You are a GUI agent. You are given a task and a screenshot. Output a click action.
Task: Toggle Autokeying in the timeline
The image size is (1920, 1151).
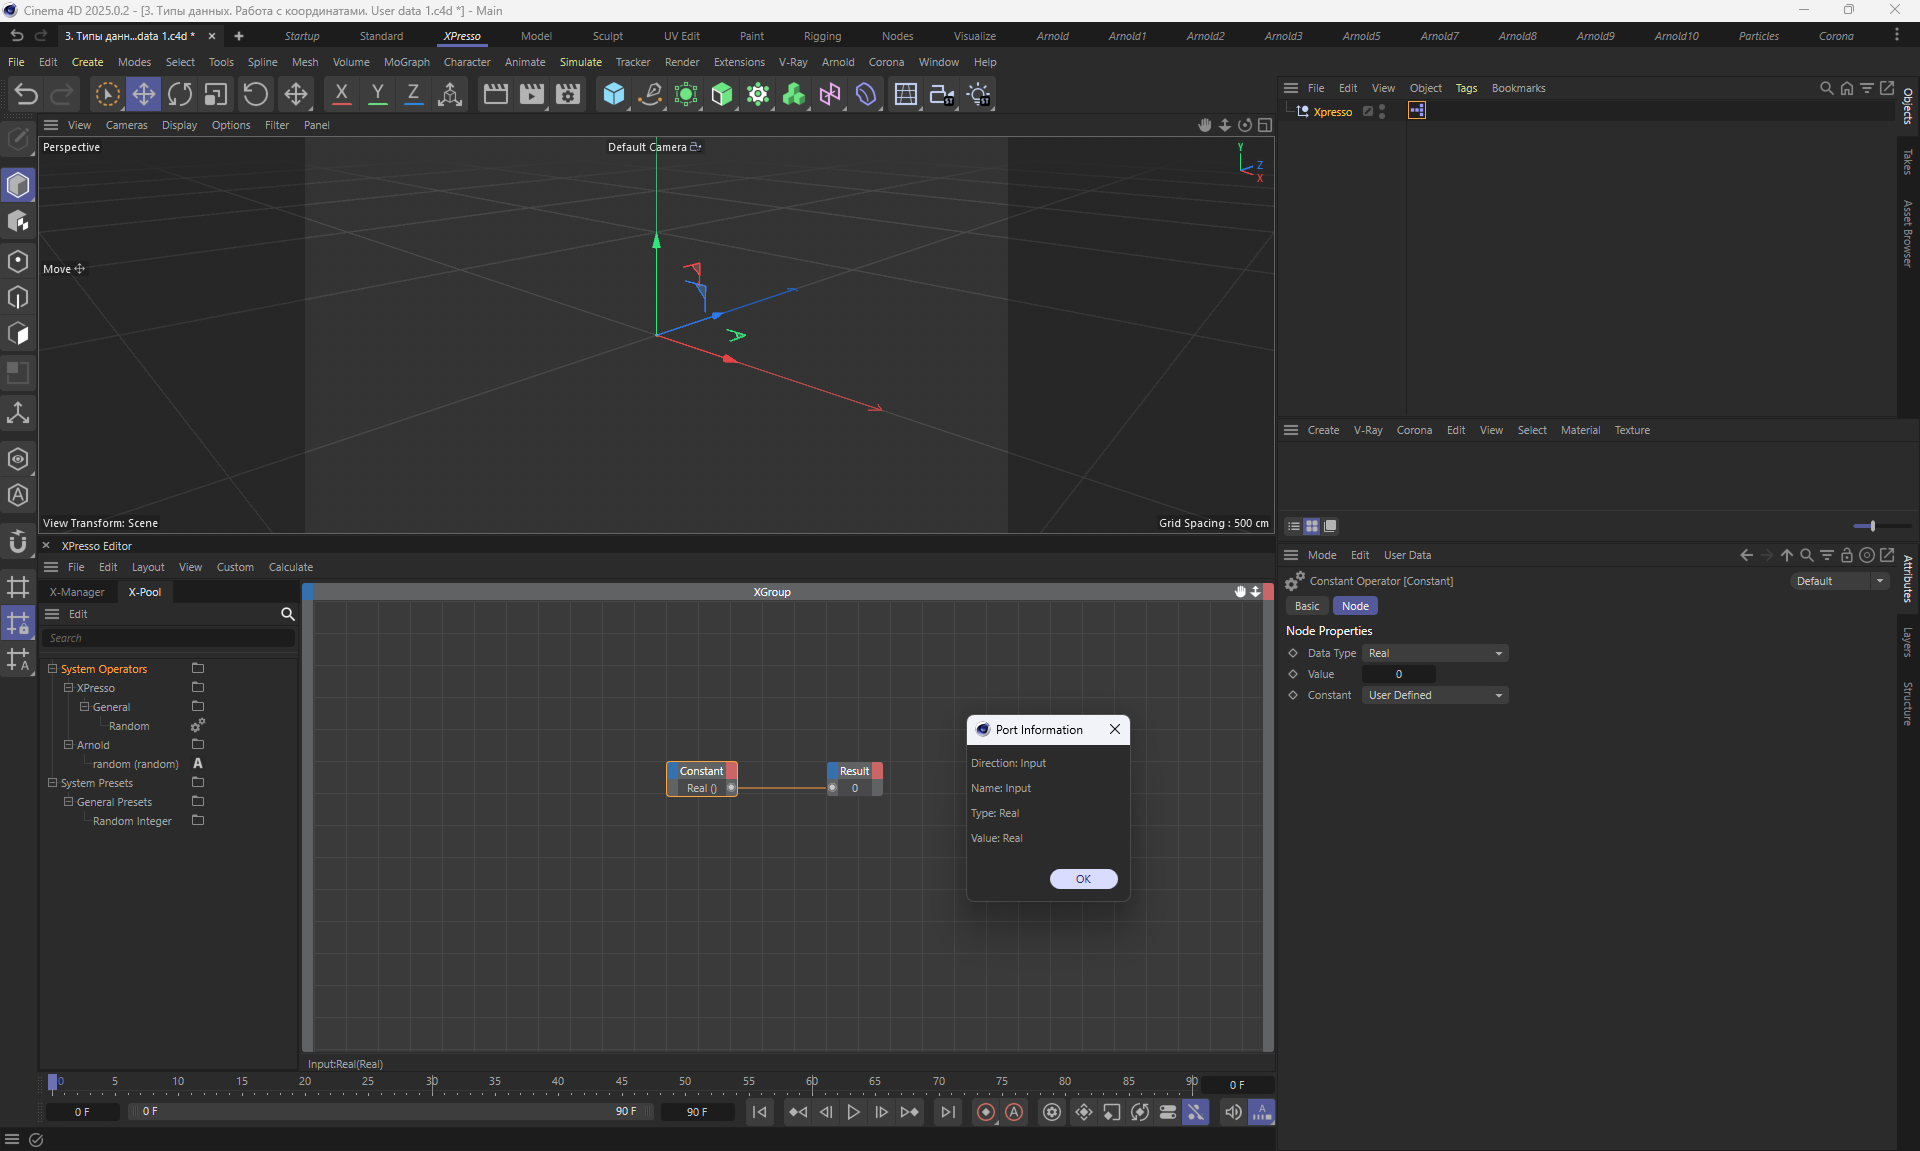click(1014, 1112)
